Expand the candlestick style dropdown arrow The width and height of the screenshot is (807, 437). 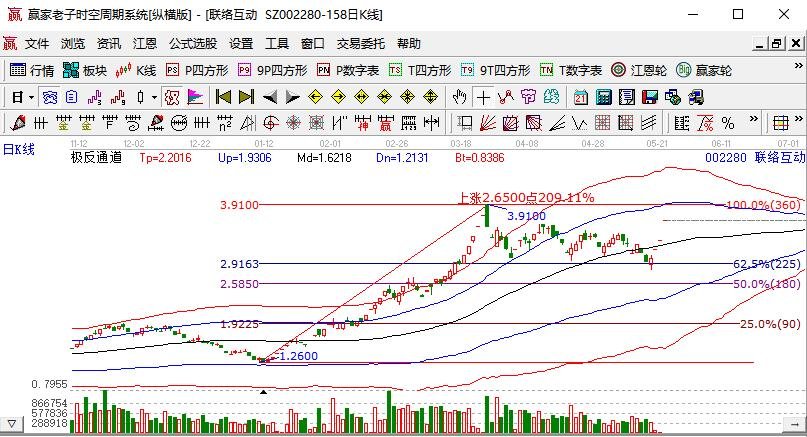tap(154, 97)
